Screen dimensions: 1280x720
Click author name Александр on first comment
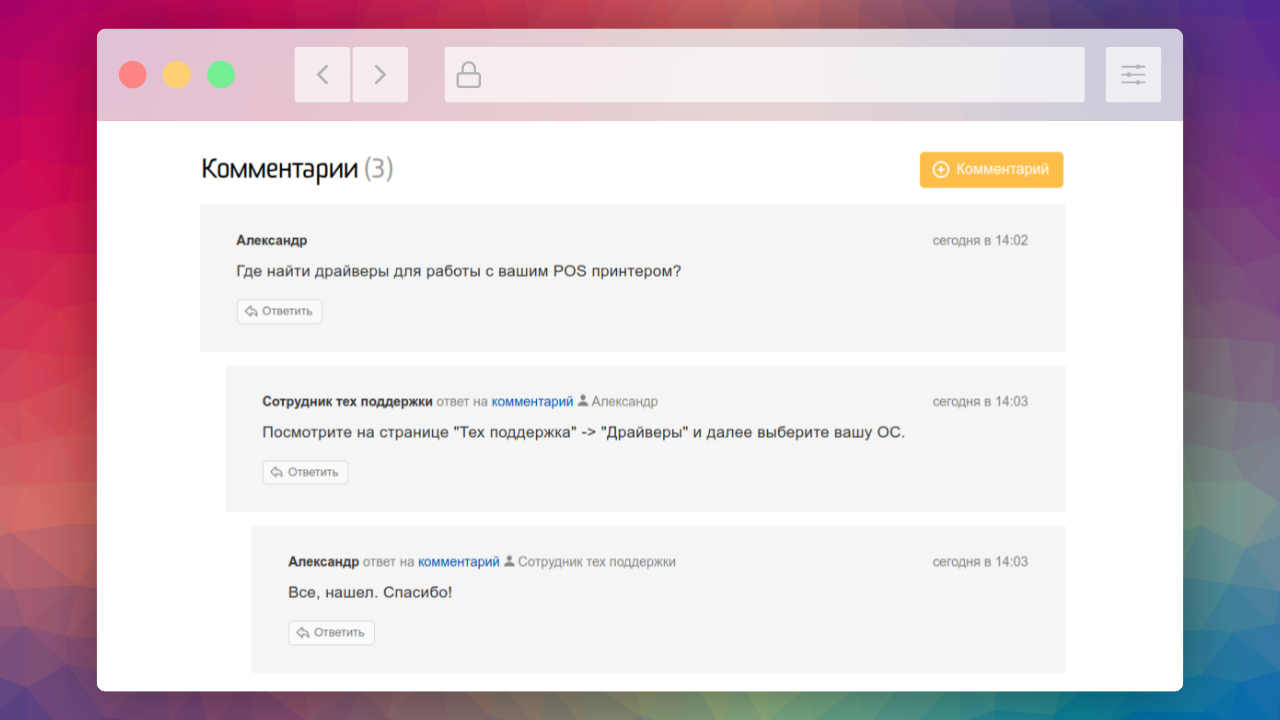(271, 241)
